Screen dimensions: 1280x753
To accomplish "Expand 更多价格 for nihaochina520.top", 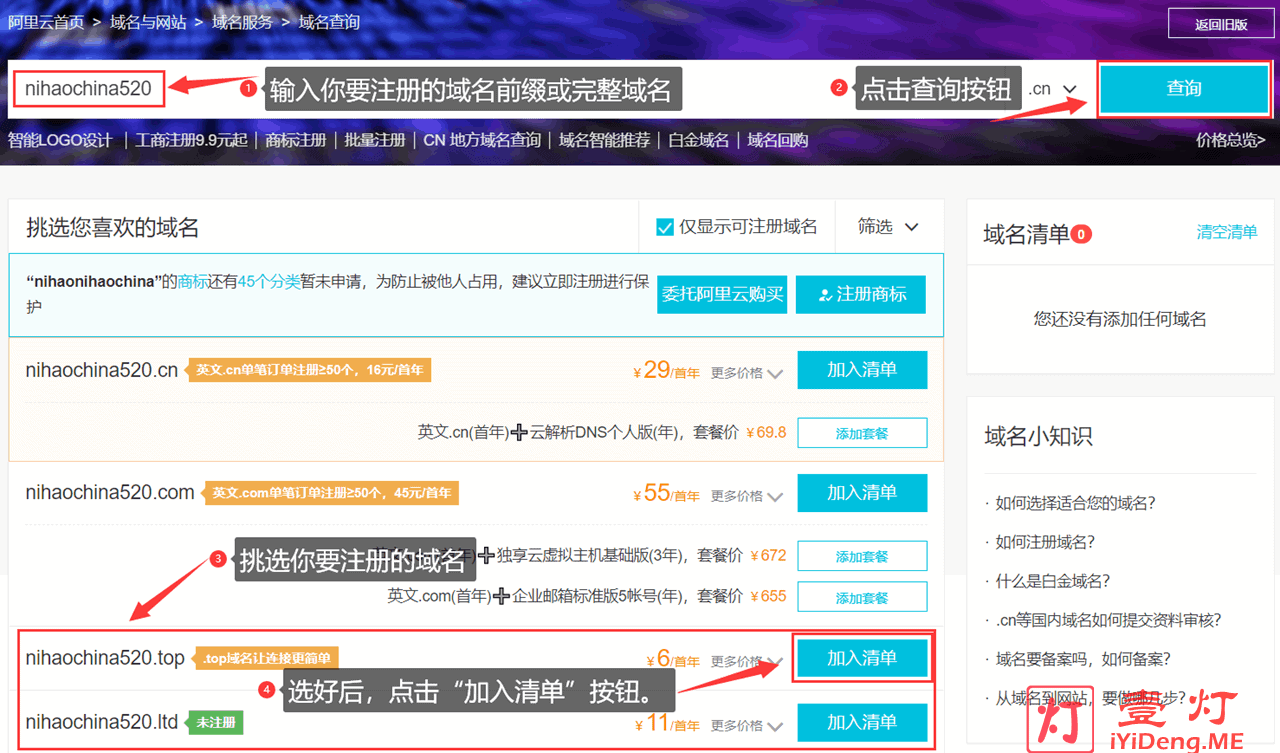I will 746,662.
